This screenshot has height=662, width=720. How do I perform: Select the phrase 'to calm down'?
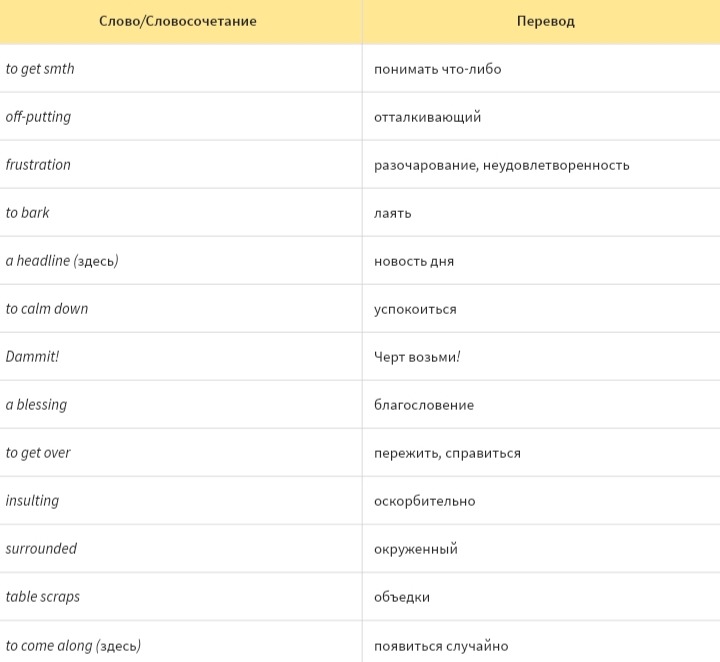pyautogui.click(x=47, y=309)
